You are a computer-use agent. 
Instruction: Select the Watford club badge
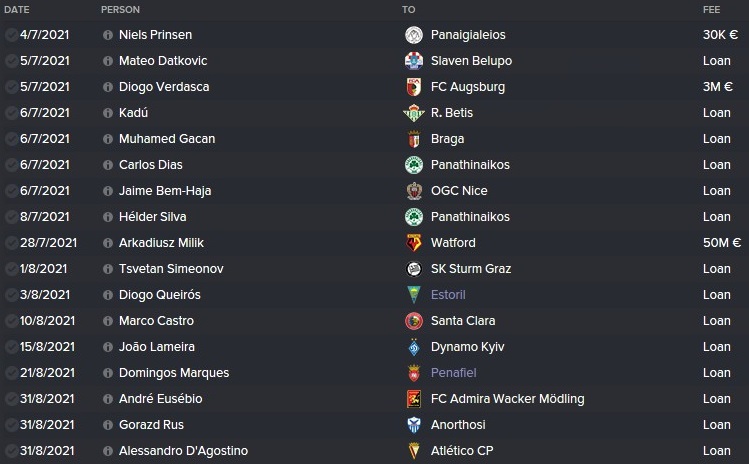tap(414, 243)
